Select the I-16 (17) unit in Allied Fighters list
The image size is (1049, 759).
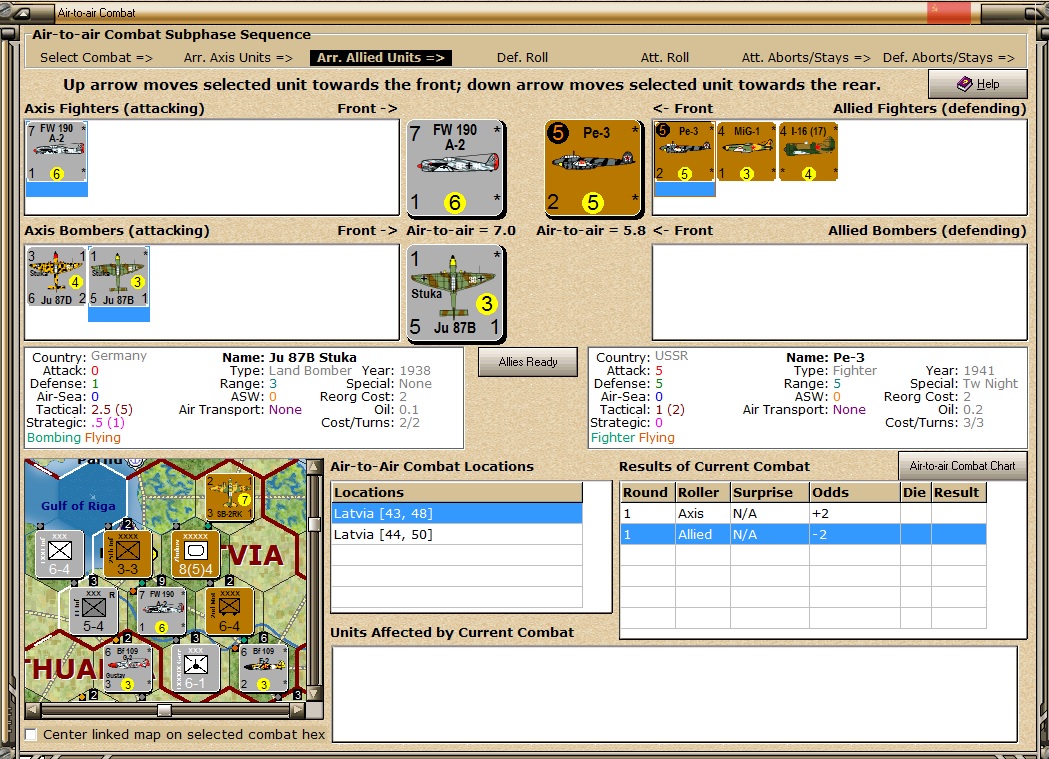(x=808, y=152)
